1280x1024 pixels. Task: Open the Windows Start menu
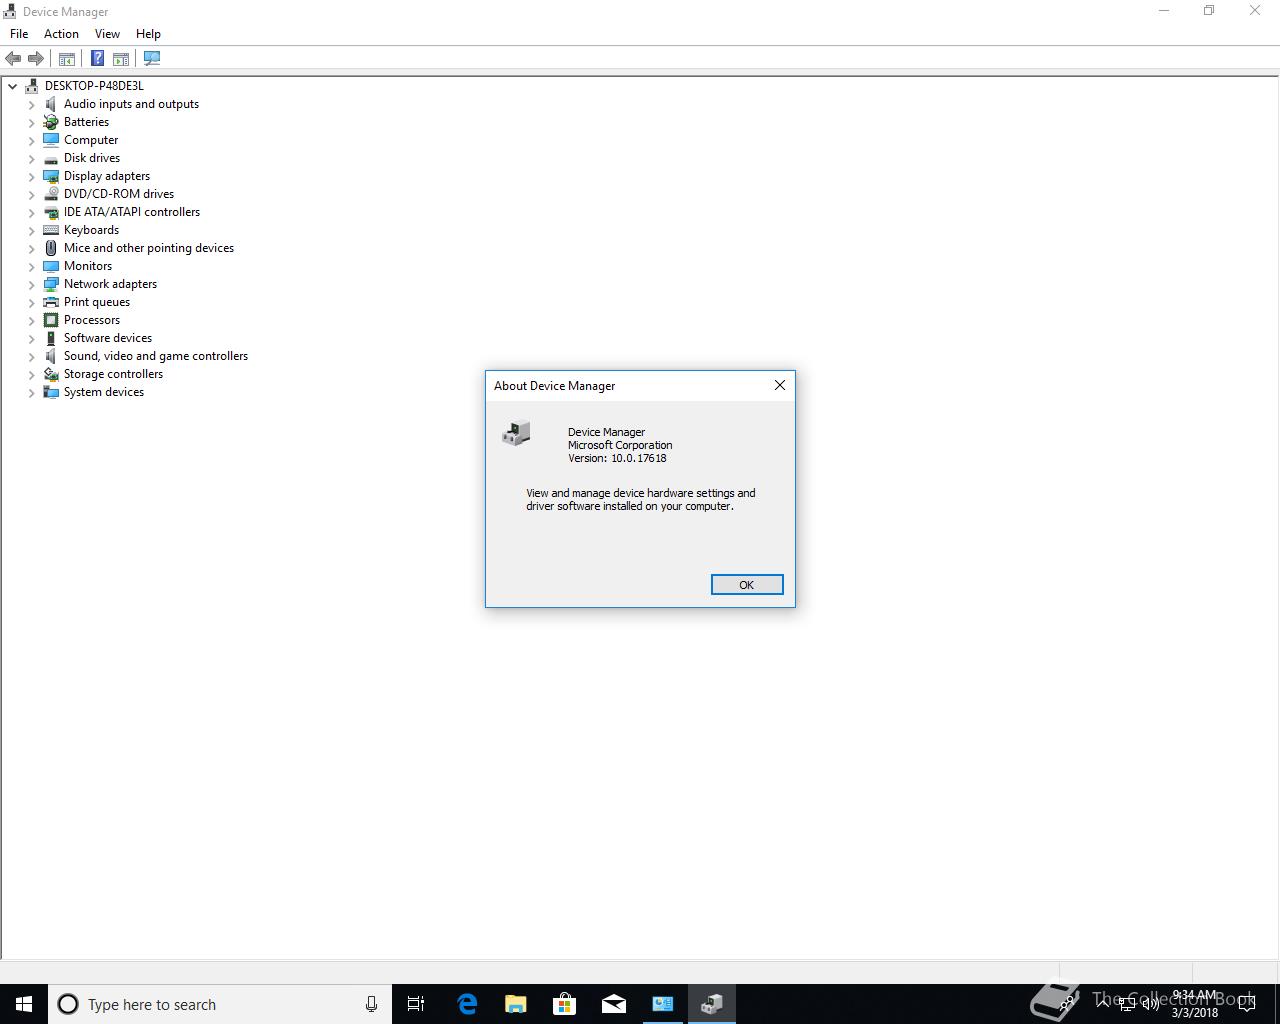coord(24,1004)
